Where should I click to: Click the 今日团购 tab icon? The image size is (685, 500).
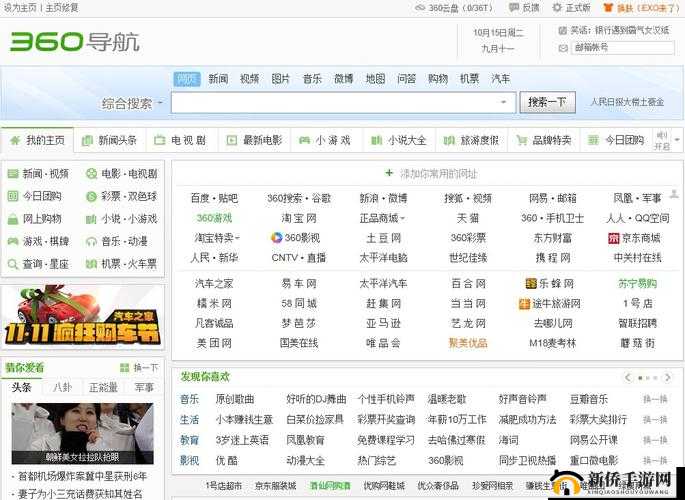(x=593, y=140)
